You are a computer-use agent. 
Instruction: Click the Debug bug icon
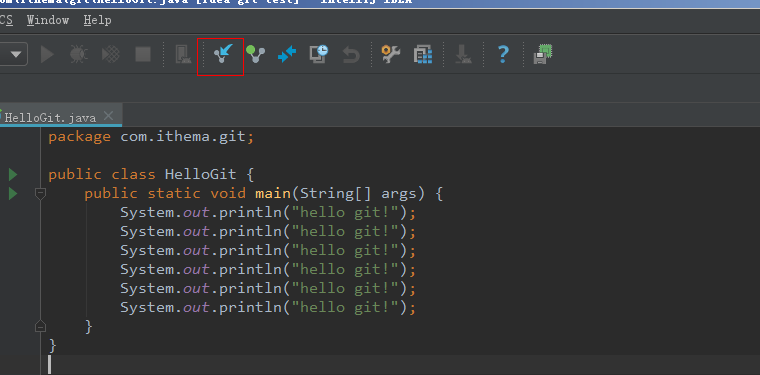pos(79,54)
